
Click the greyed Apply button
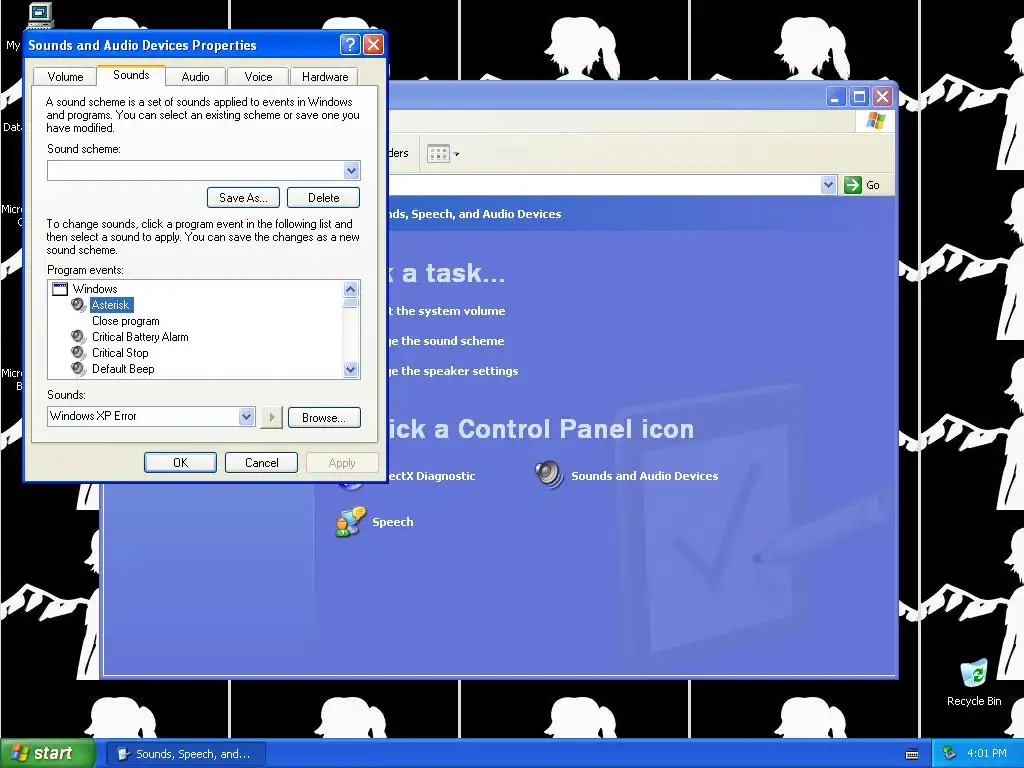coord(342,462)
